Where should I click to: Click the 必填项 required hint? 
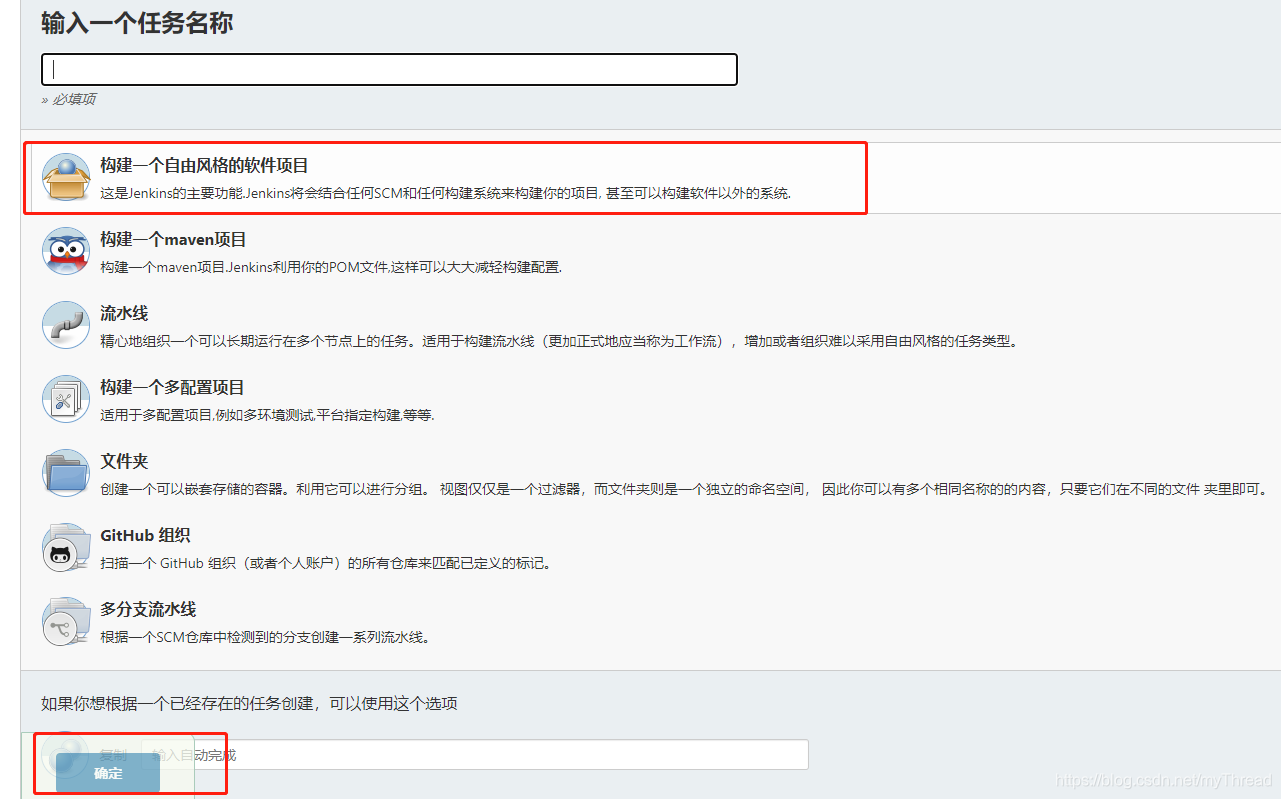click(x=68, y=99)
